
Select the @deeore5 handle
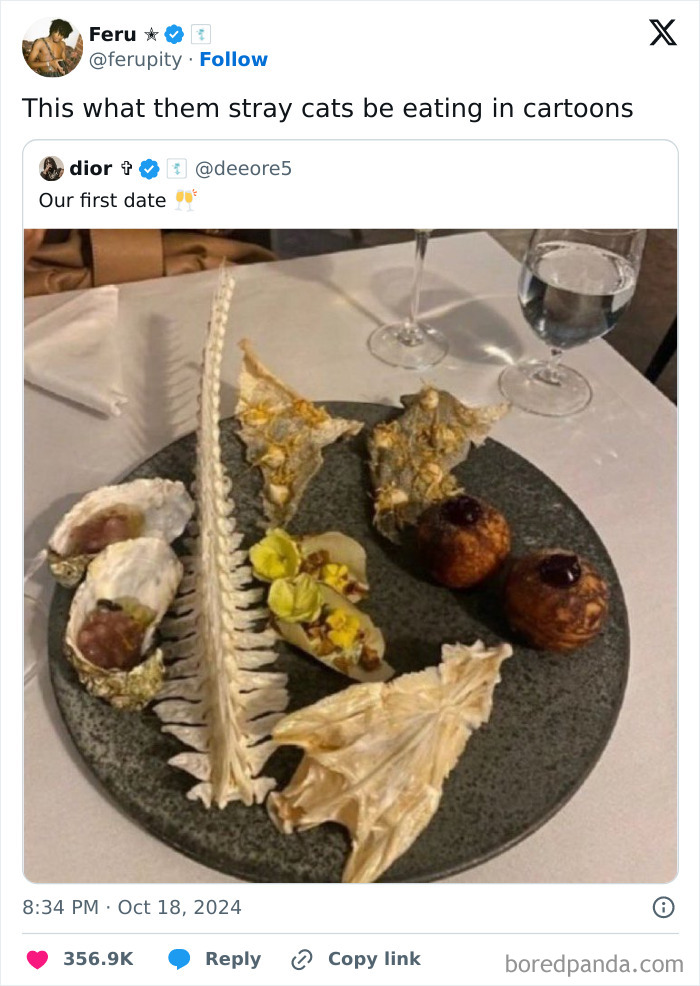coord(245,168)
